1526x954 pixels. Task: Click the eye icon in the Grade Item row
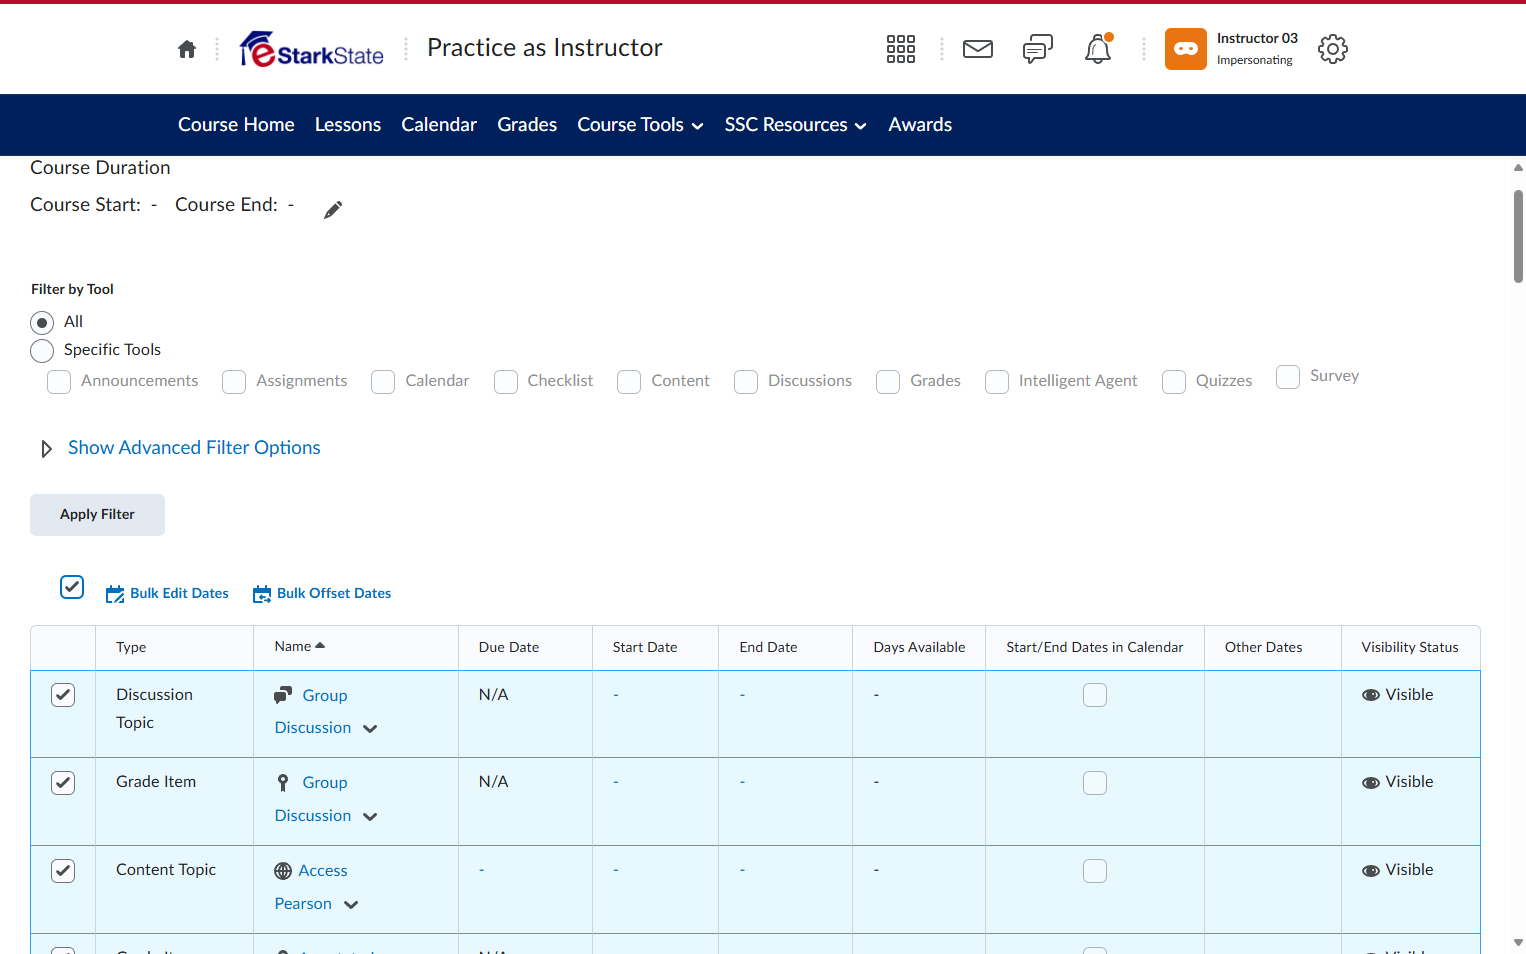pos(1371,782)
